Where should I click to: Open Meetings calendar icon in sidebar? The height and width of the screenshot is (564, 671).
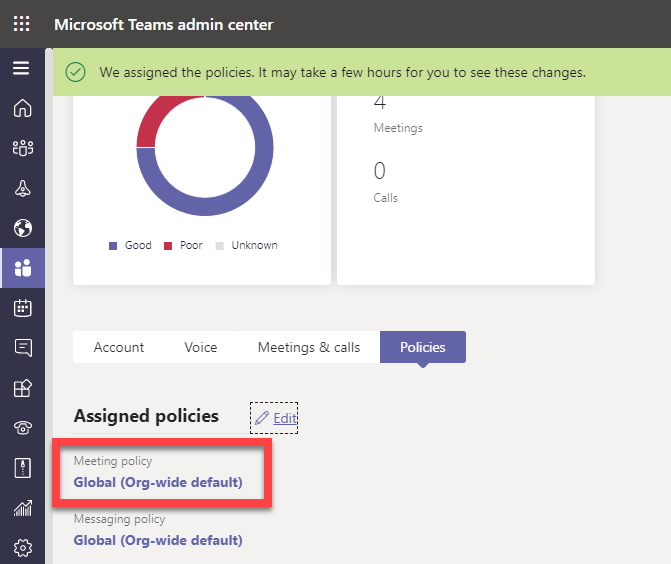22,308
